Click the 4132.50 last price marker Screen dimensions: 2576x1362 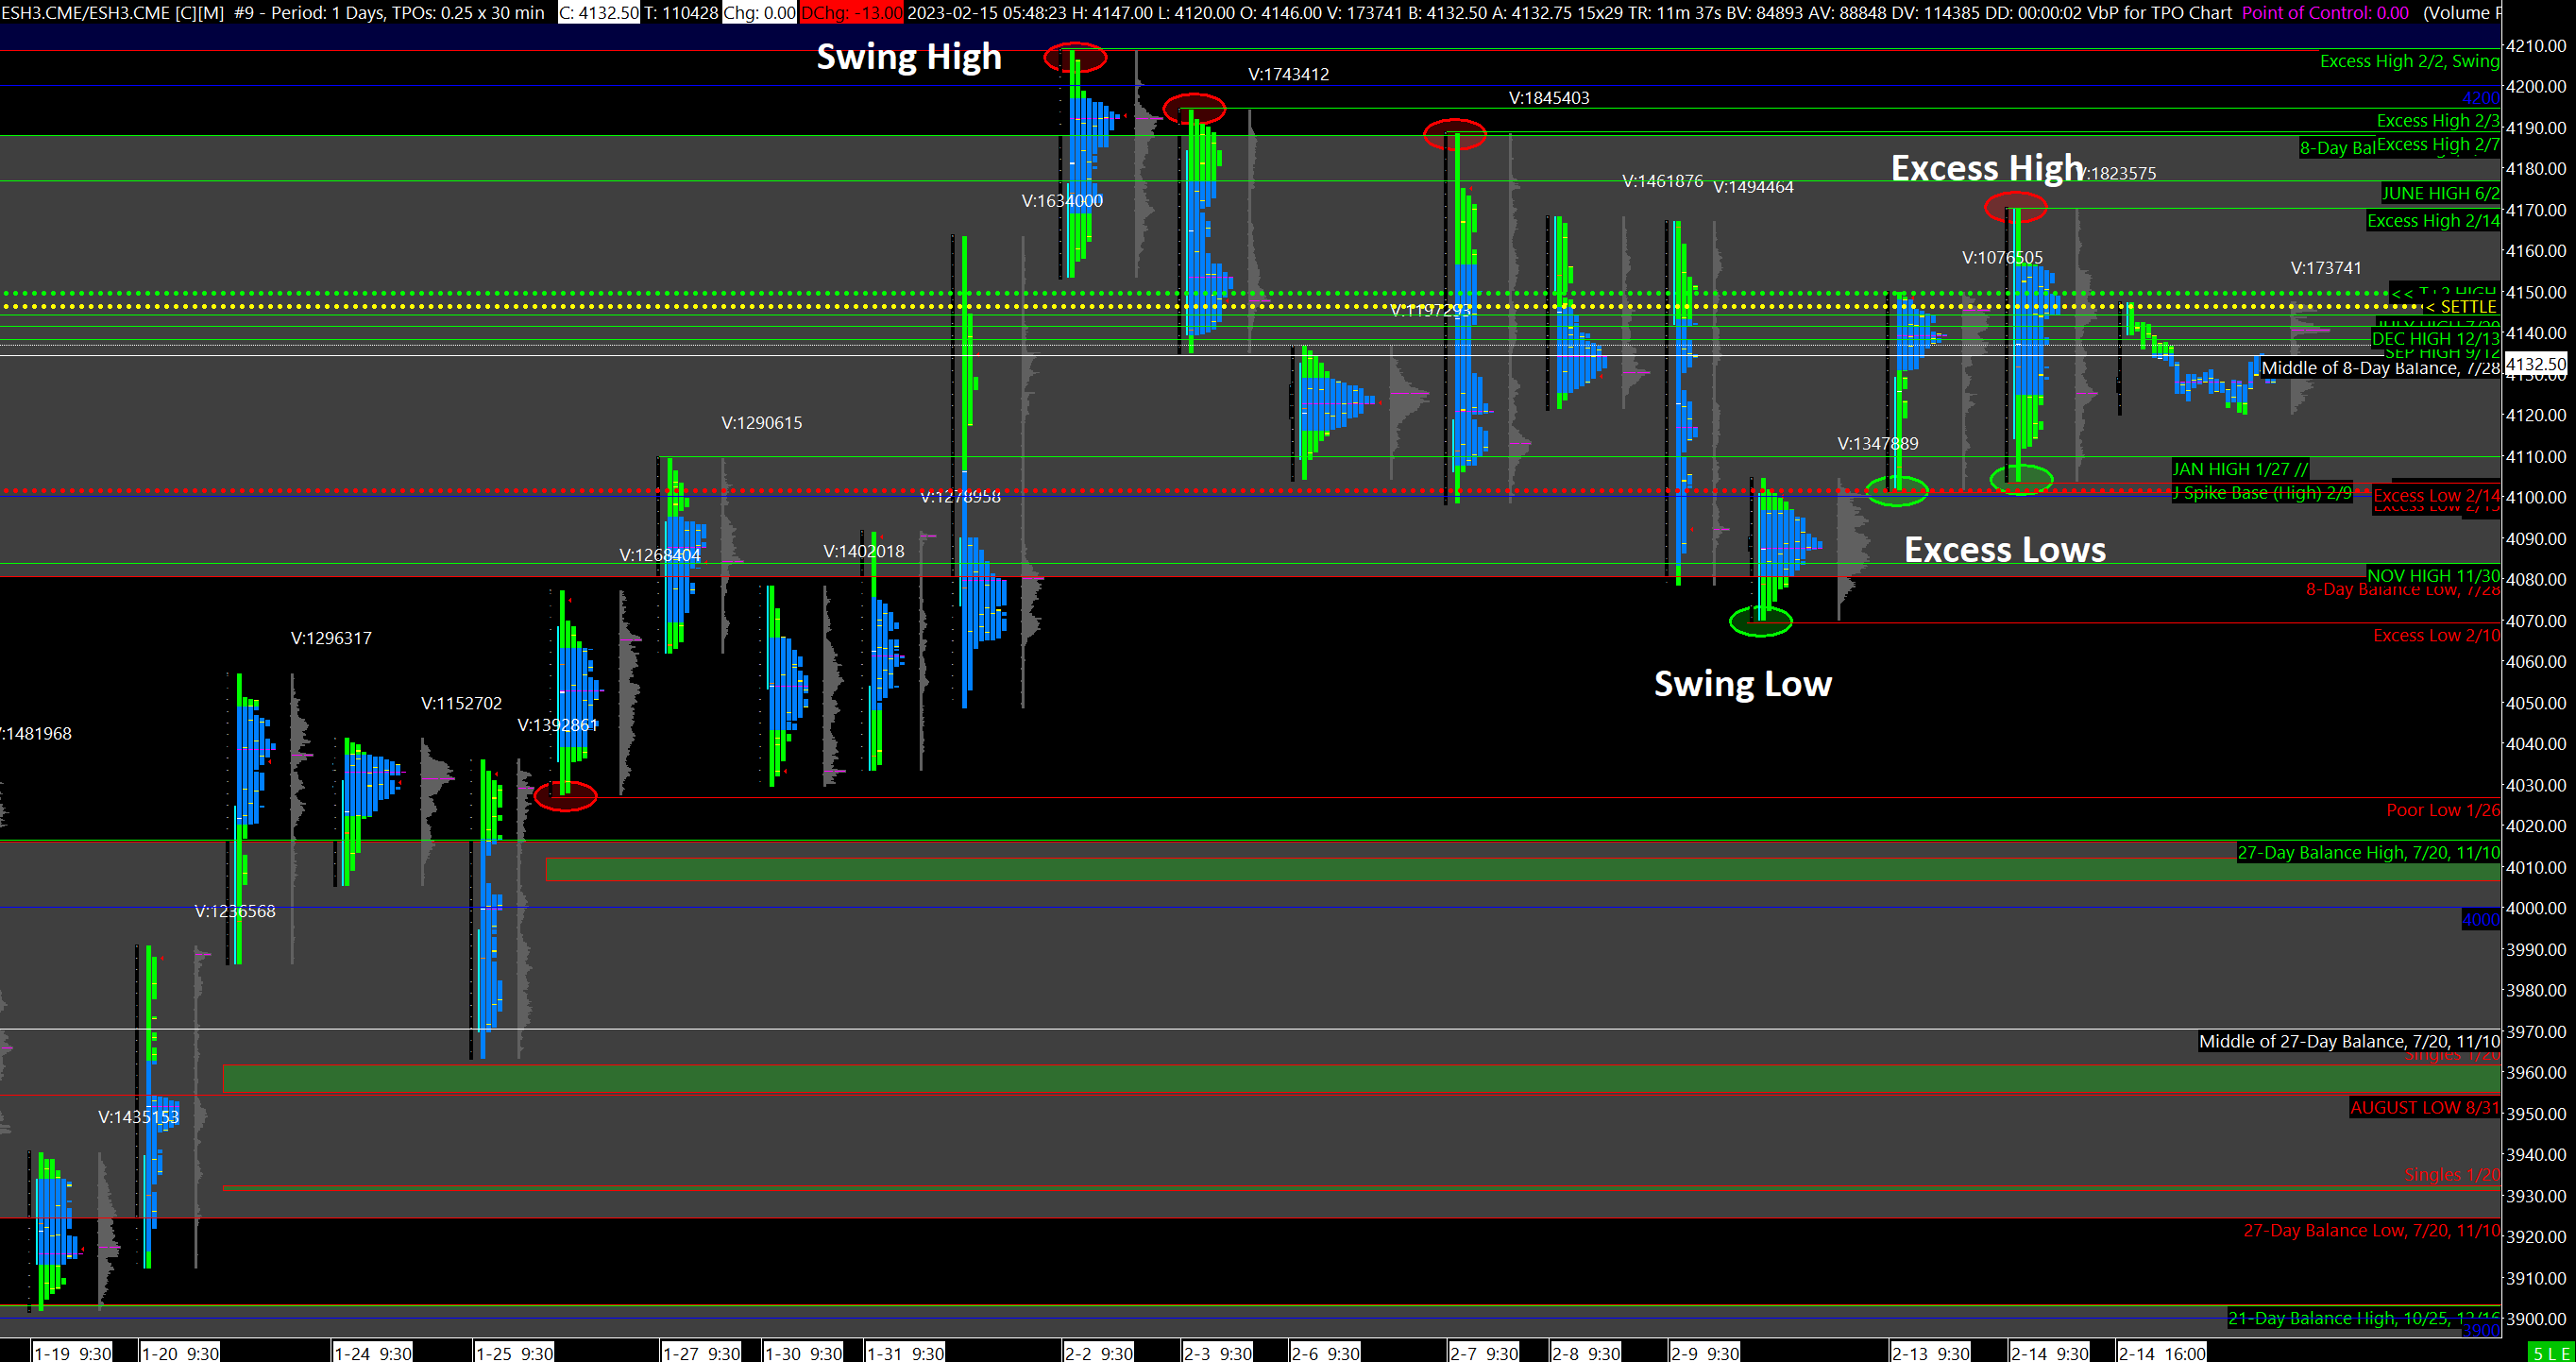tap(2536, 364)
